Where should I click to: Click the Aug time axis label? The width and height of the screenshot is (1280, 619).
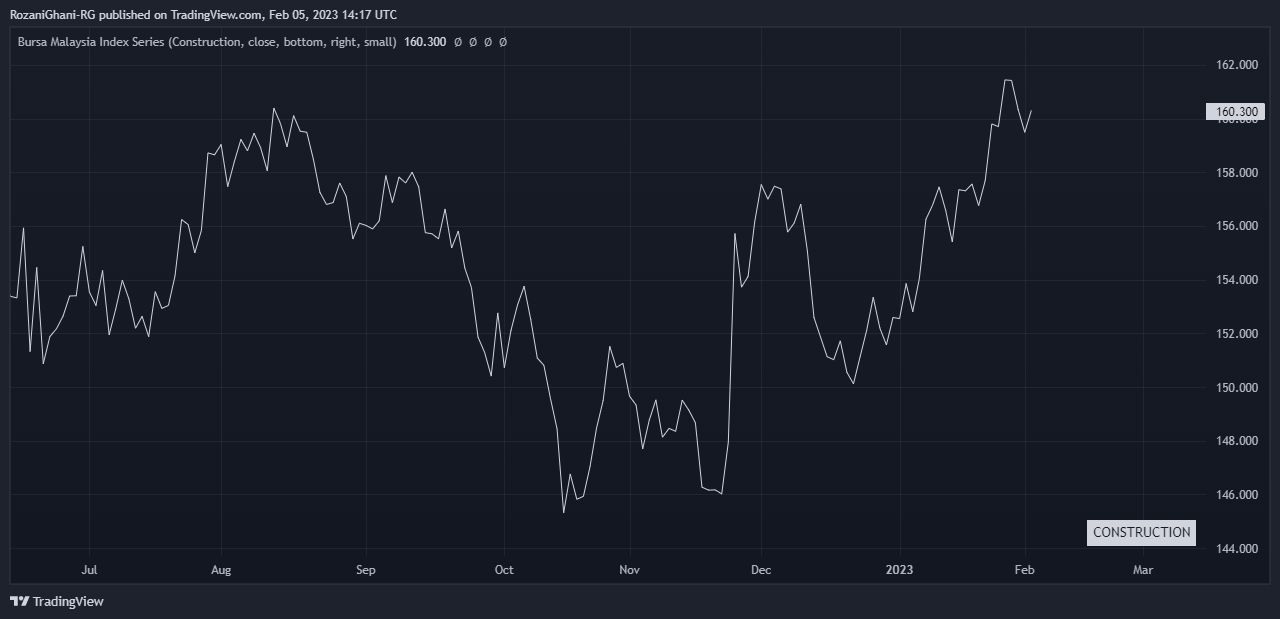point(221,570)
